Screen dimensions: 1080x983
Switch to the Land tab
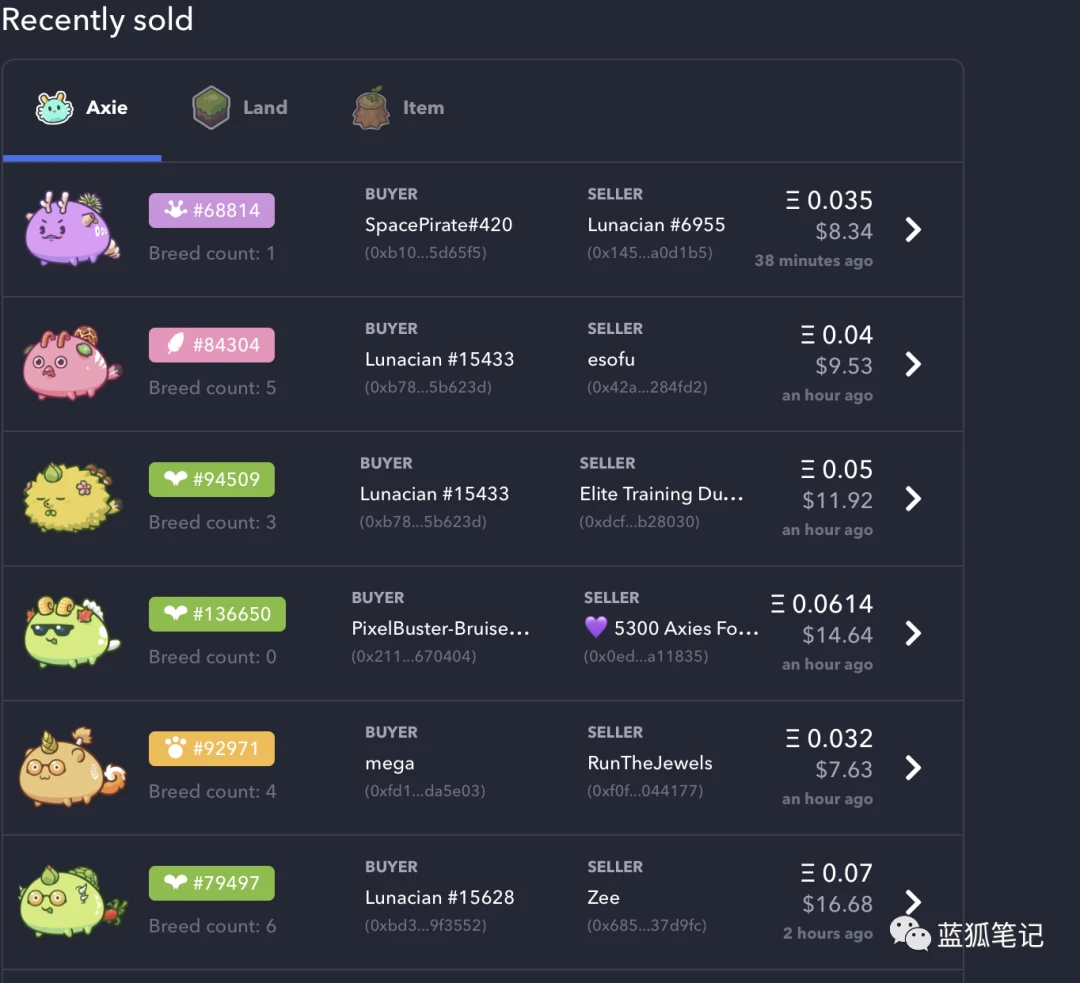tap(240, 107)
